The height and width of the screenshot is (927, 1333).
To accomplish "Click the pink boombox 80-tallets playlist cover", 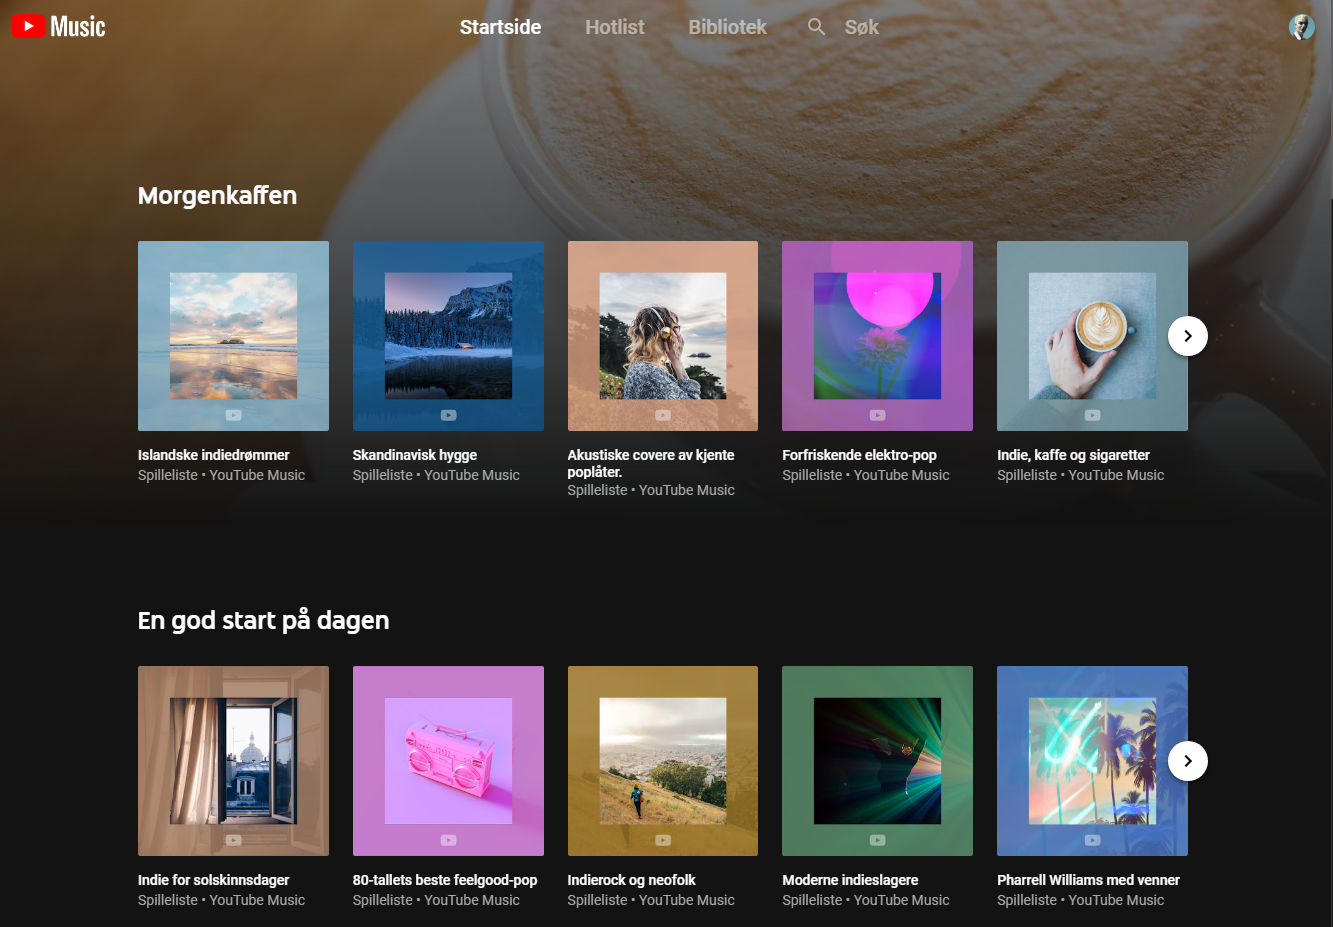I will (x=448, y=761).
